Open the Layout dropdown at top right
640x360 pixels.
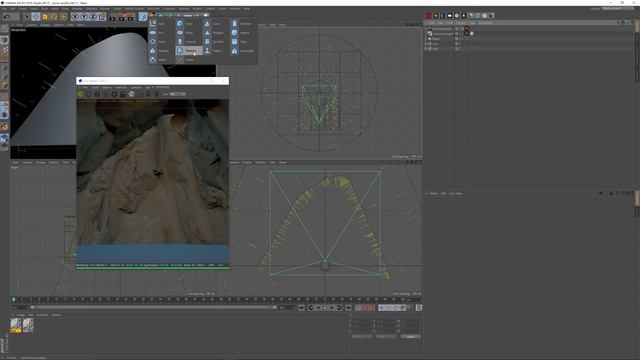[617, 9]
